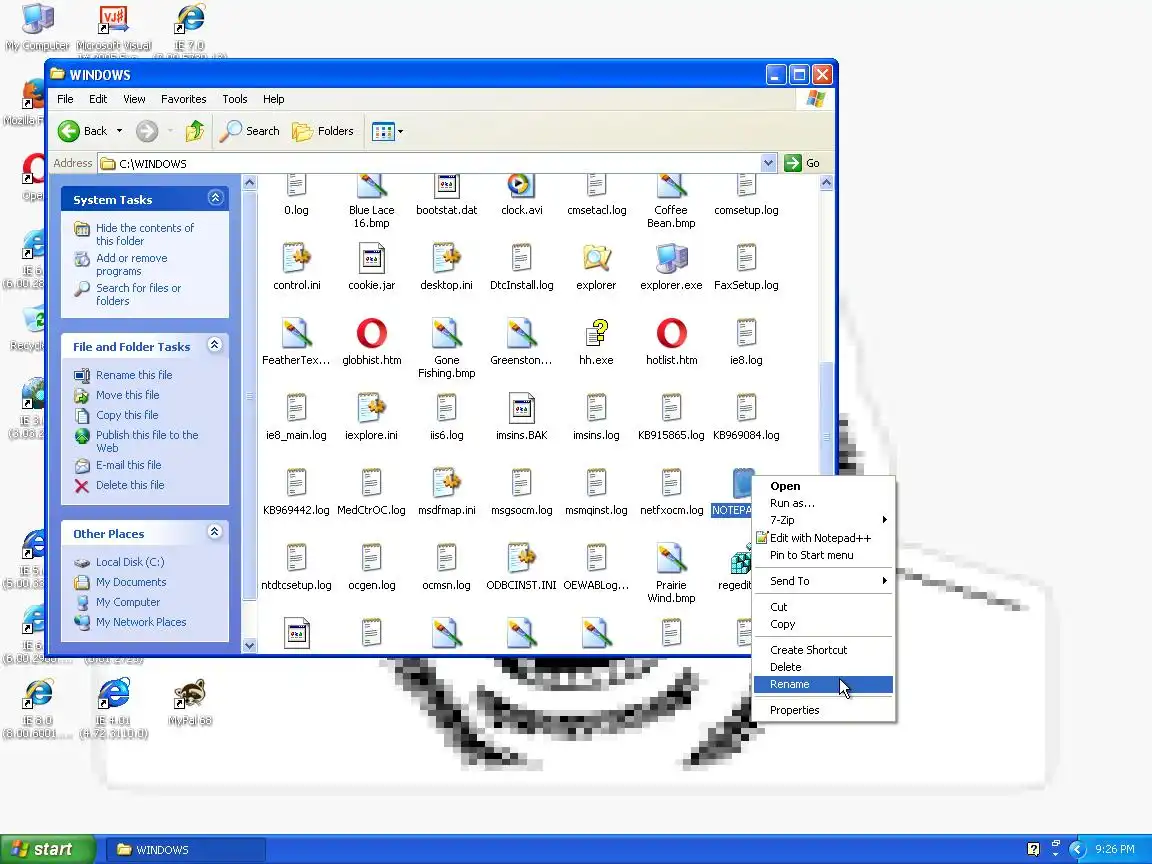Open the View menu

134,99
